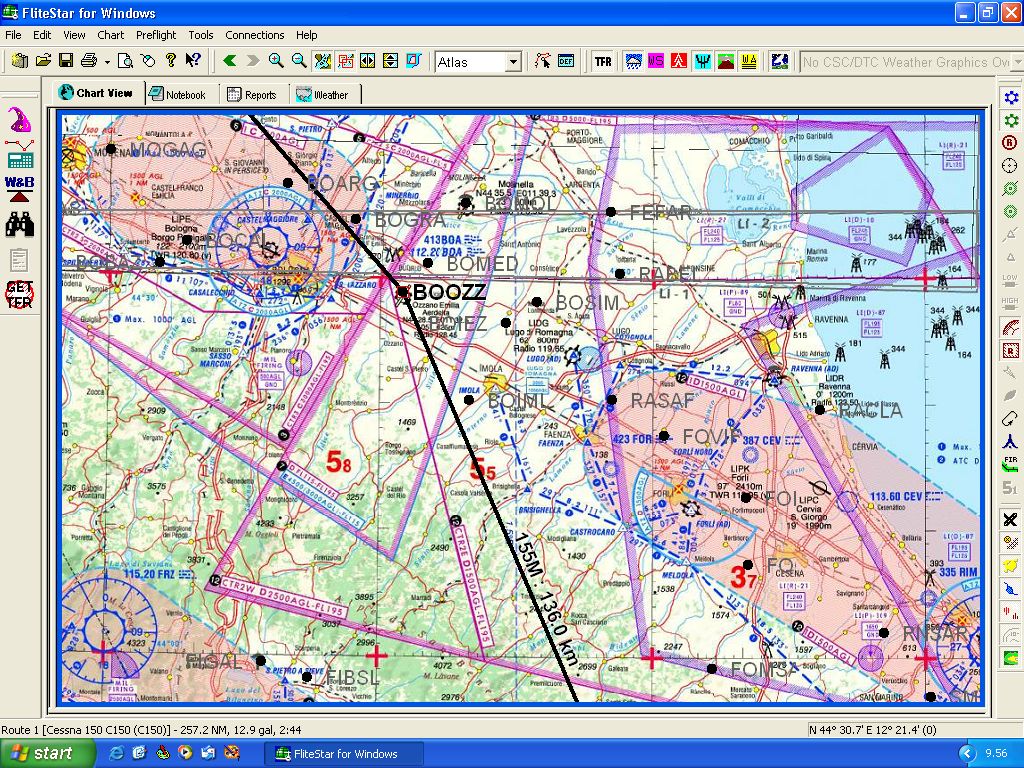Click the zoom in magnifier
The width and height of the screenshot is (1024, 768).
[x=276, y=61]
